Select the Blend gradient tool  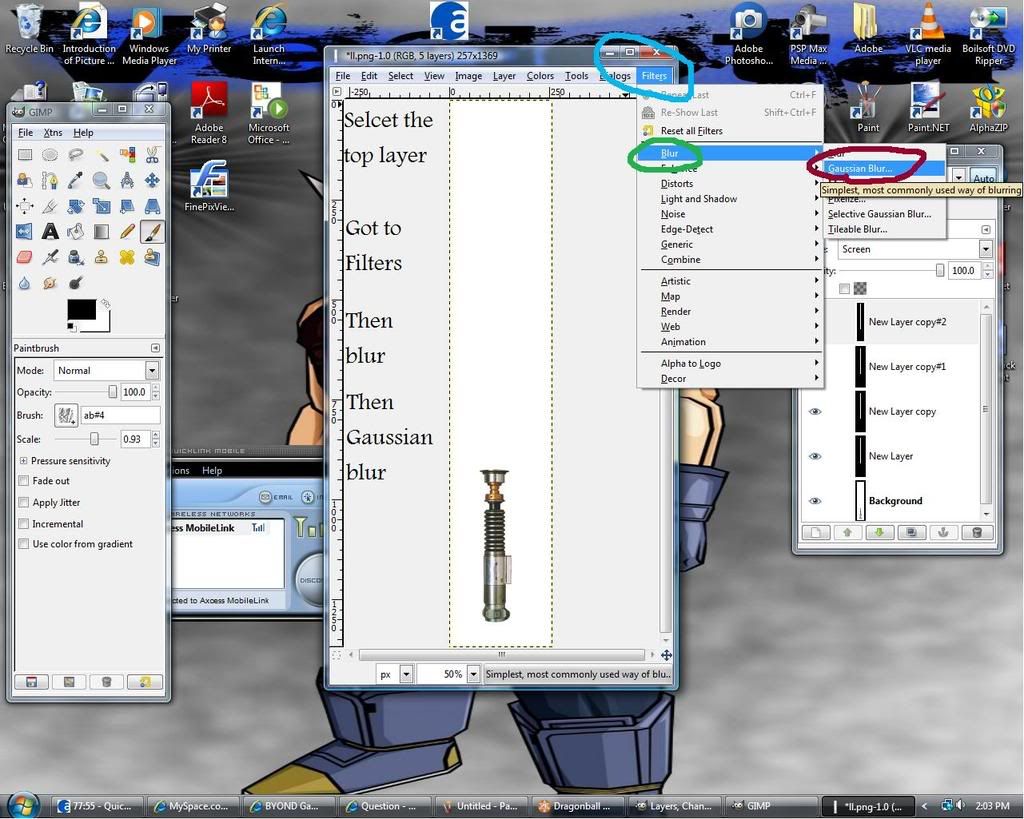(101, 232)
